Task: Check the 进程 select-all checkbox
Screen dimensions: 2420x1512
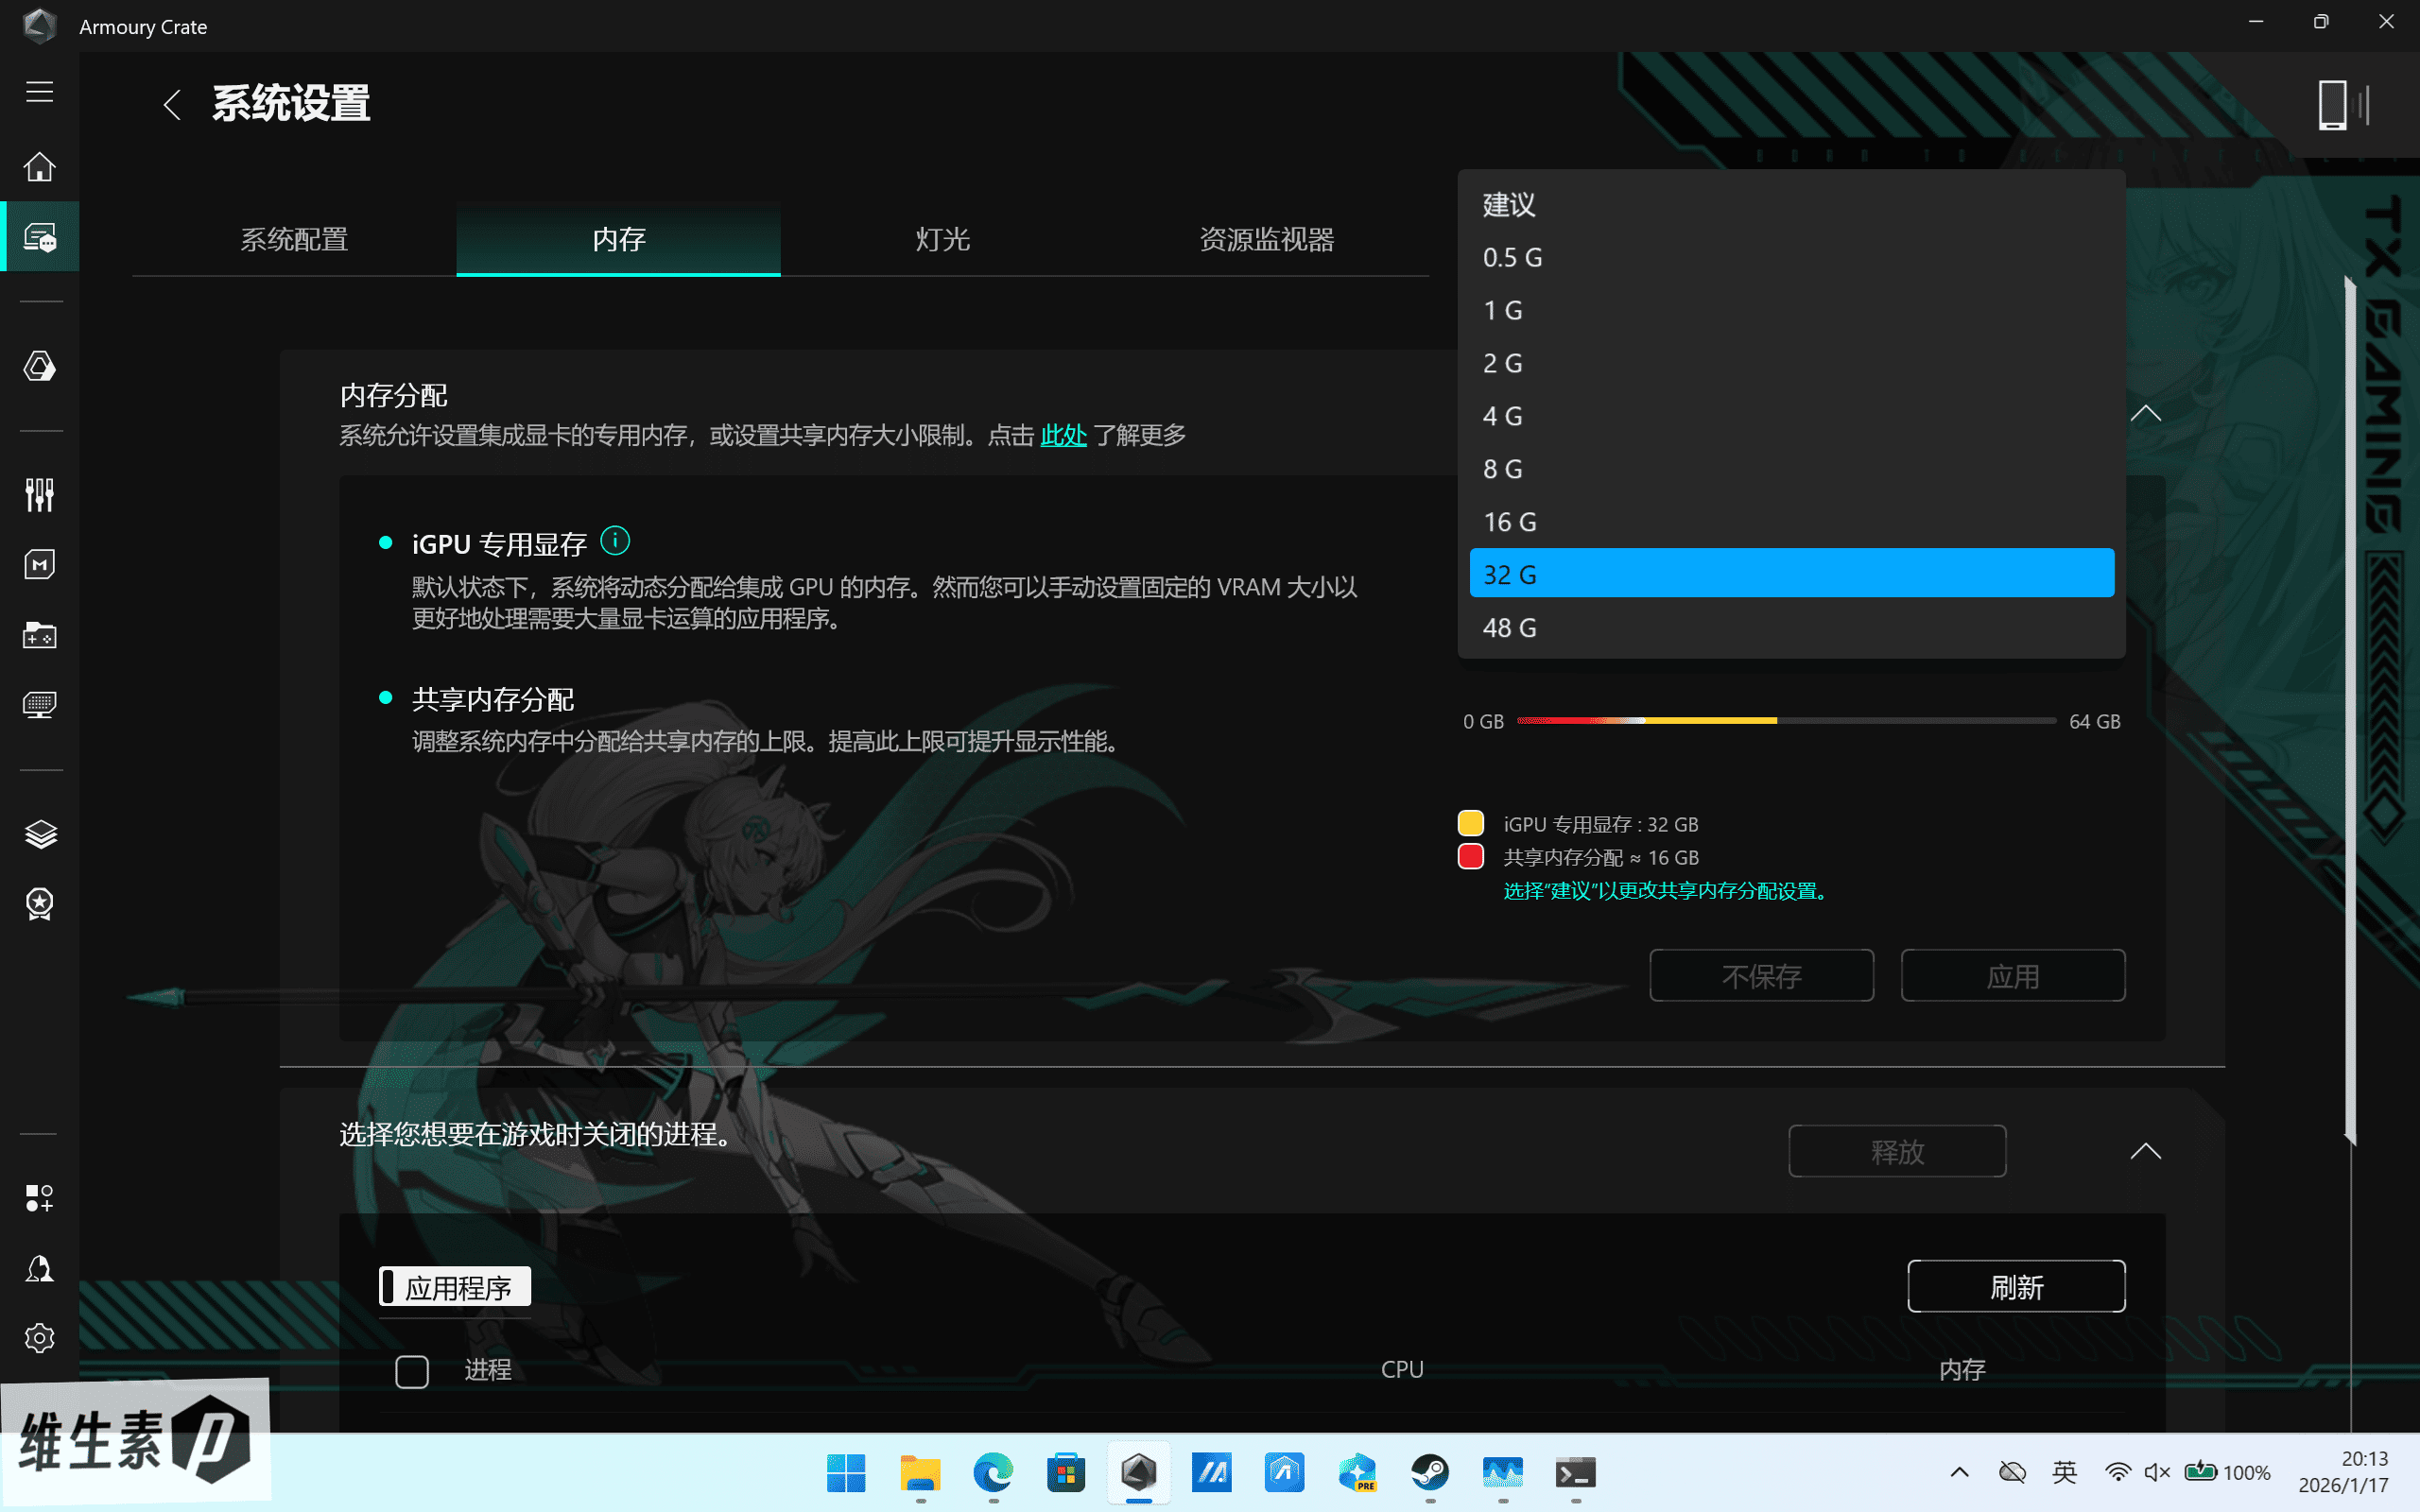Action: click(x=412, y=1371)
